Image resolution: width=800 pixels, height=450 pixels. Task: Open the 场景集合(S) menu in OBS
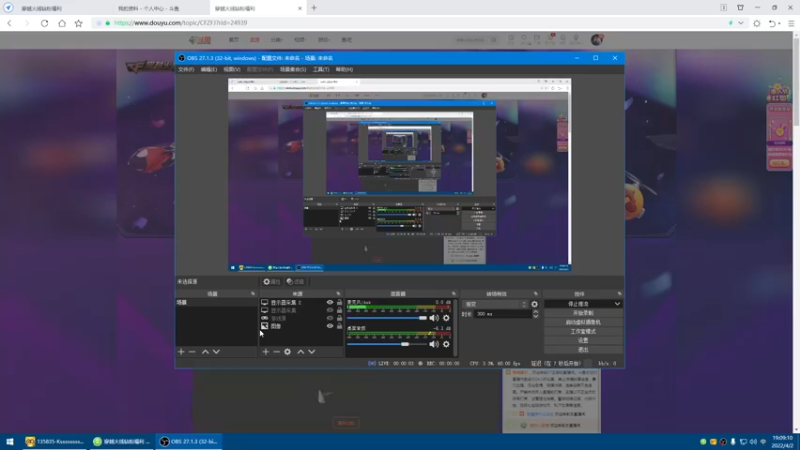pyautogui.click(x=293, y=69)
